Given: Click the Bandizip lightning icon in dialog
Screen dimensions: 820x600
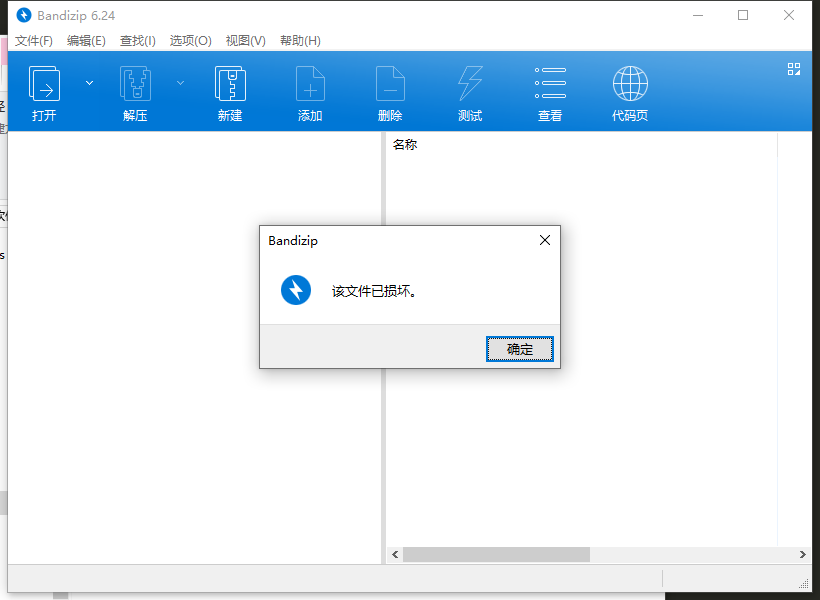Looking at the screenshot, I should (296, 290).
